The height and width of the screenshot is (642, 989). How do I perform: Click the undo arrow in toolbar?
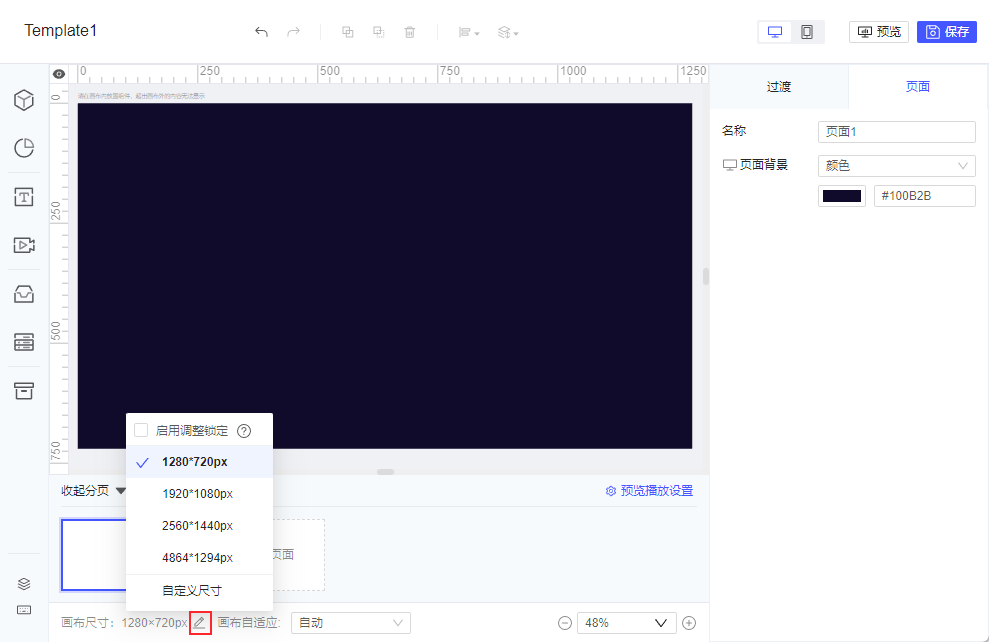pos(261,32)
